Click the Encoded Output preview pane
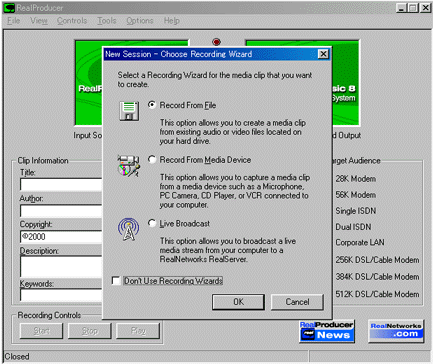 (x=346, y=83)
